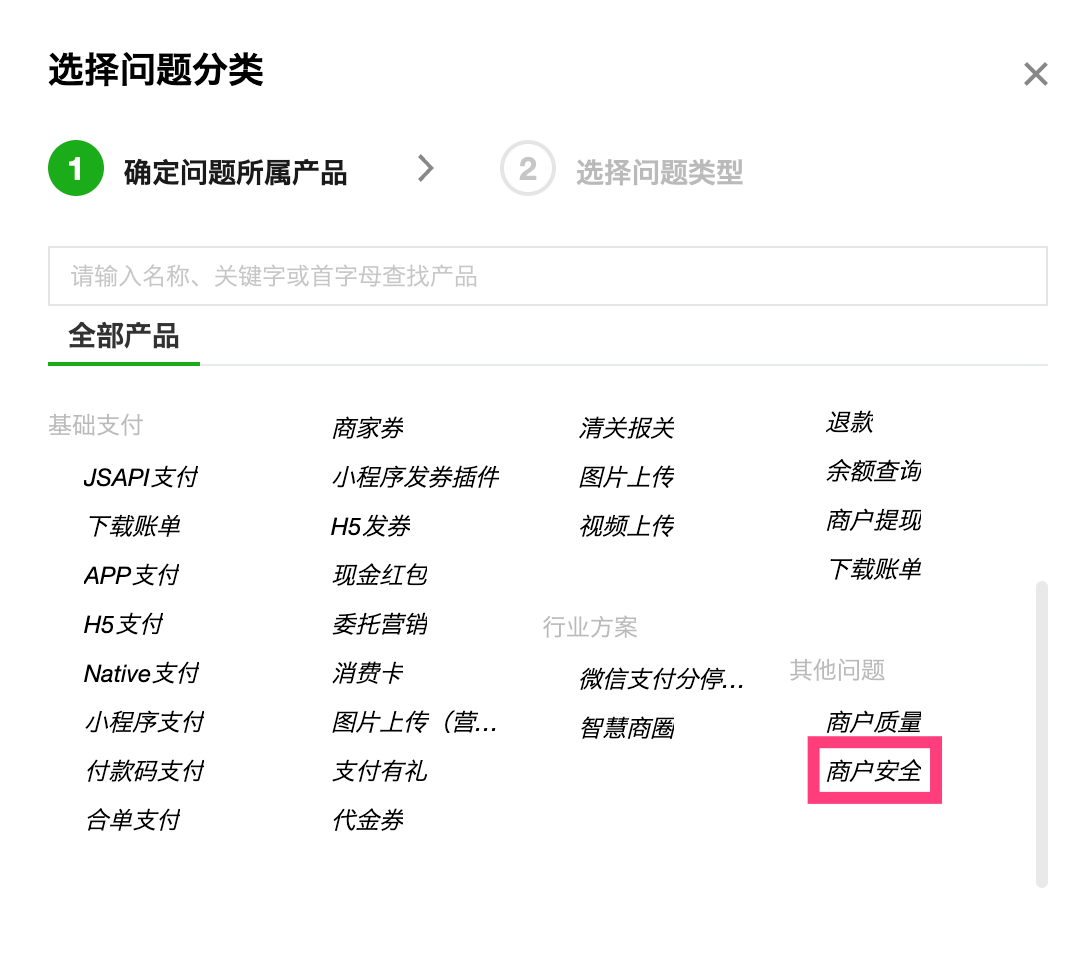Pick 小程序发券插件 product

click(x=415, y=477)
